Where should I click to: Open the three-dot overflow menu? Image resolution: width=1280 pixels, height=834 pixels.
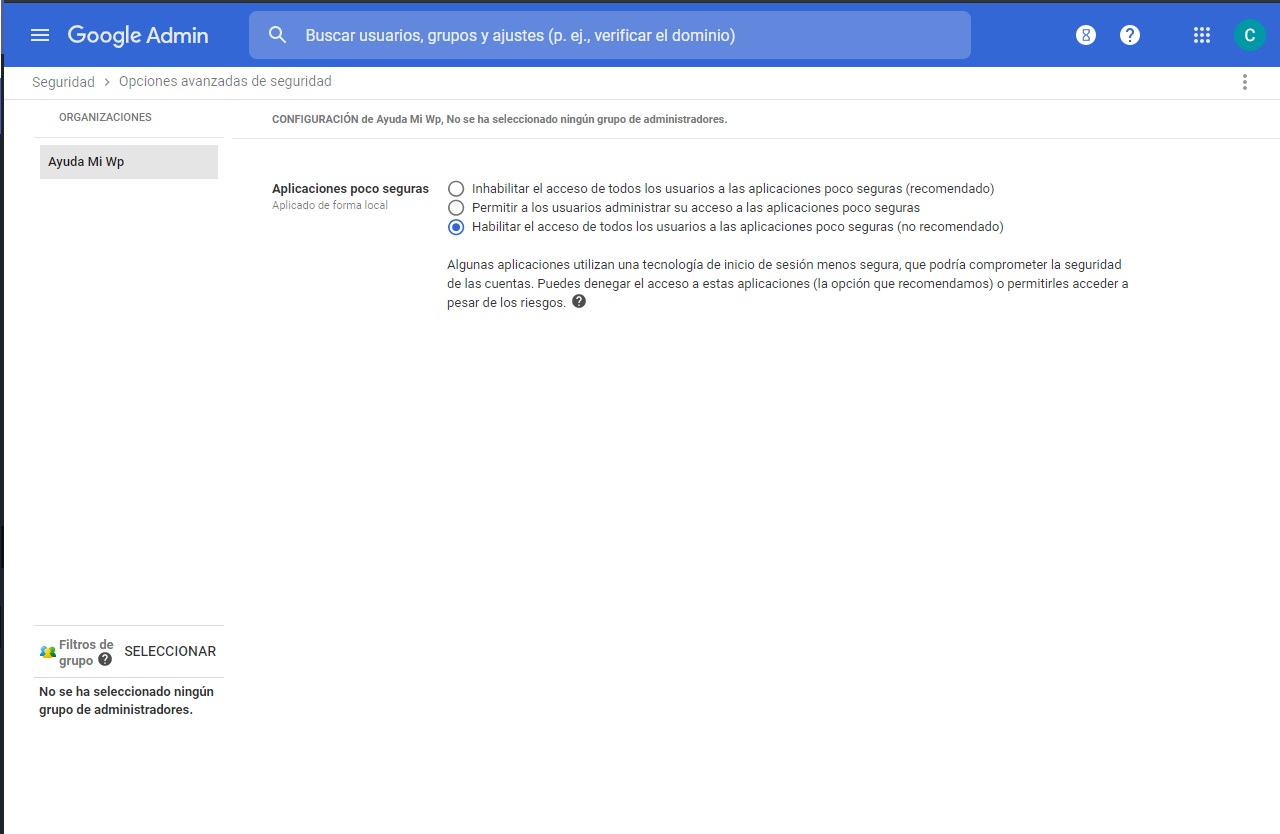pos(1245,82)
